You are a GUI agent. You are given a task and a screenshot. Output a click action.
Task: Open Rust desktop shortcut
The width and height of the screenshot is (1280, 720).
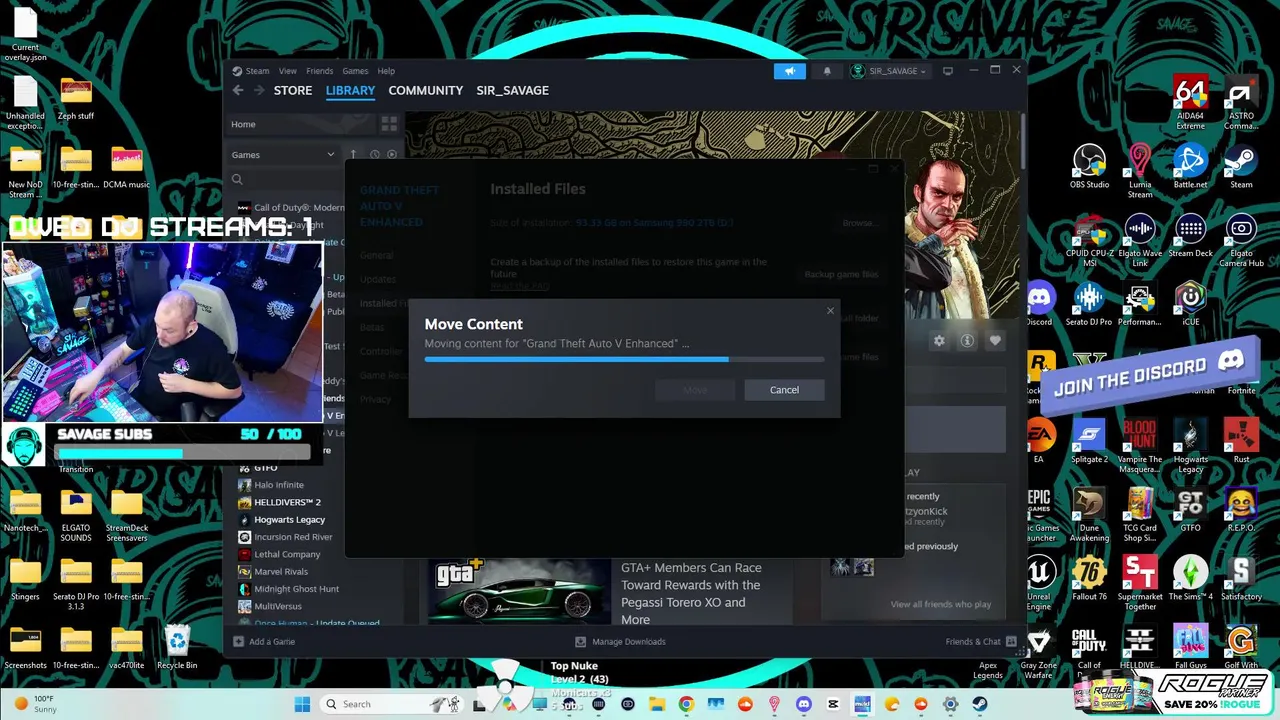[x=1241, y=441]
